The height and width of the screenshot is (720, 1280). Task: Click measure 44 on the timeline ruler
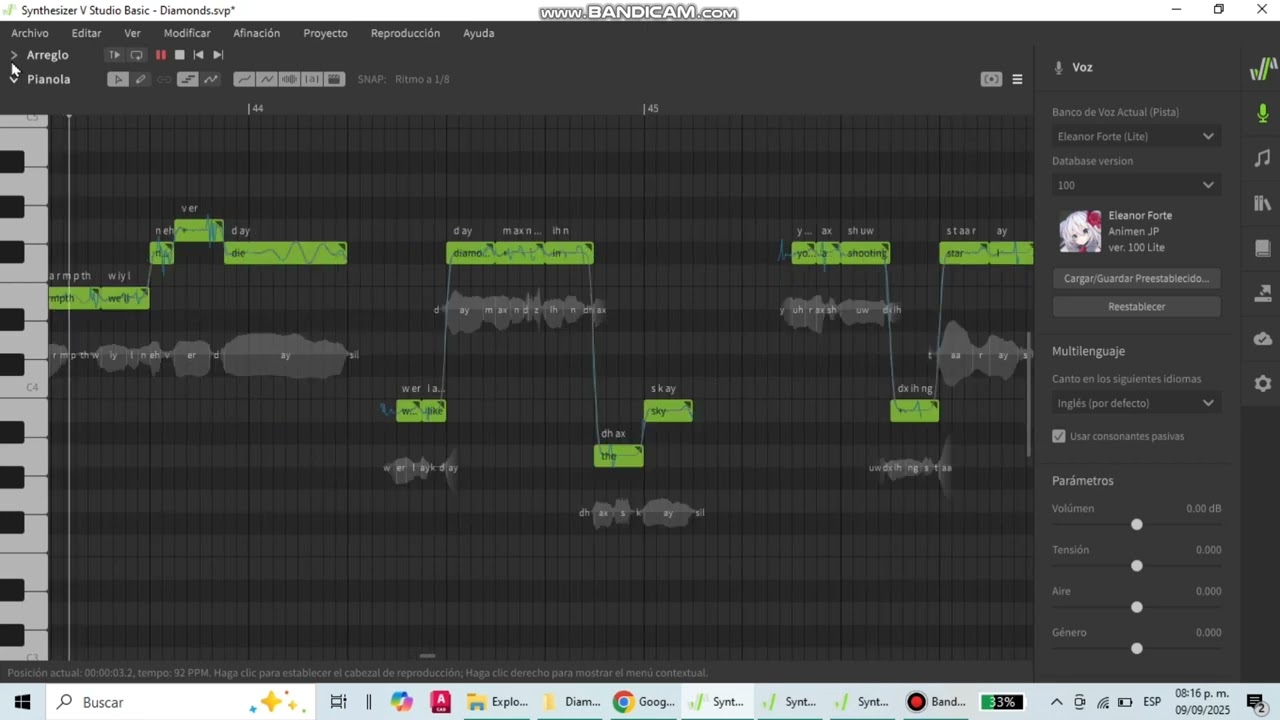pyautogui.click(x=257, y=108)
